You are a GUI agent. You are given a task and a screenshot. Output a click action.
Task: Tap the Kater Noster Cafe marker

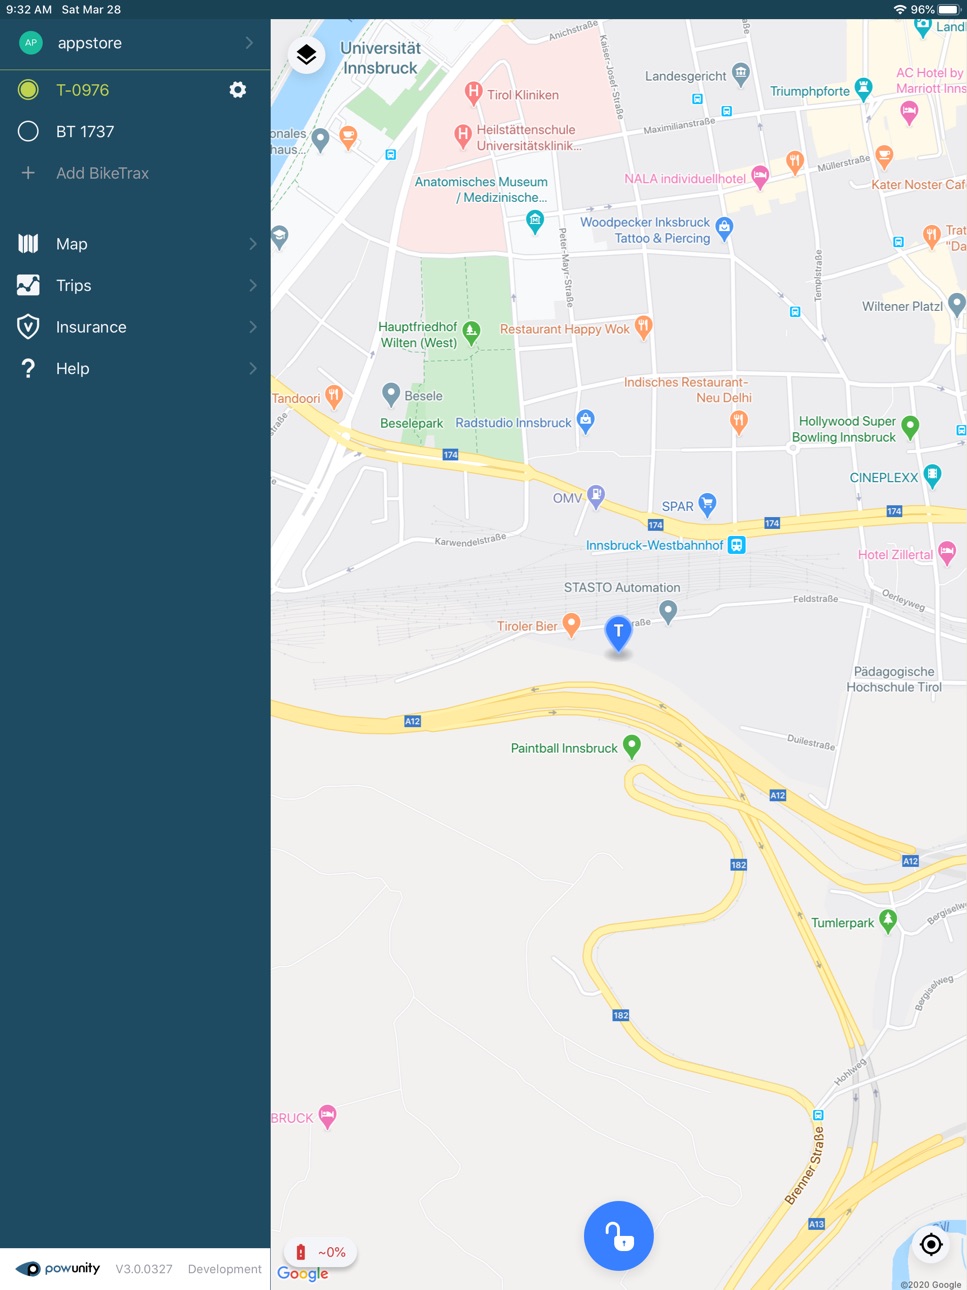(x=884, y=155)
